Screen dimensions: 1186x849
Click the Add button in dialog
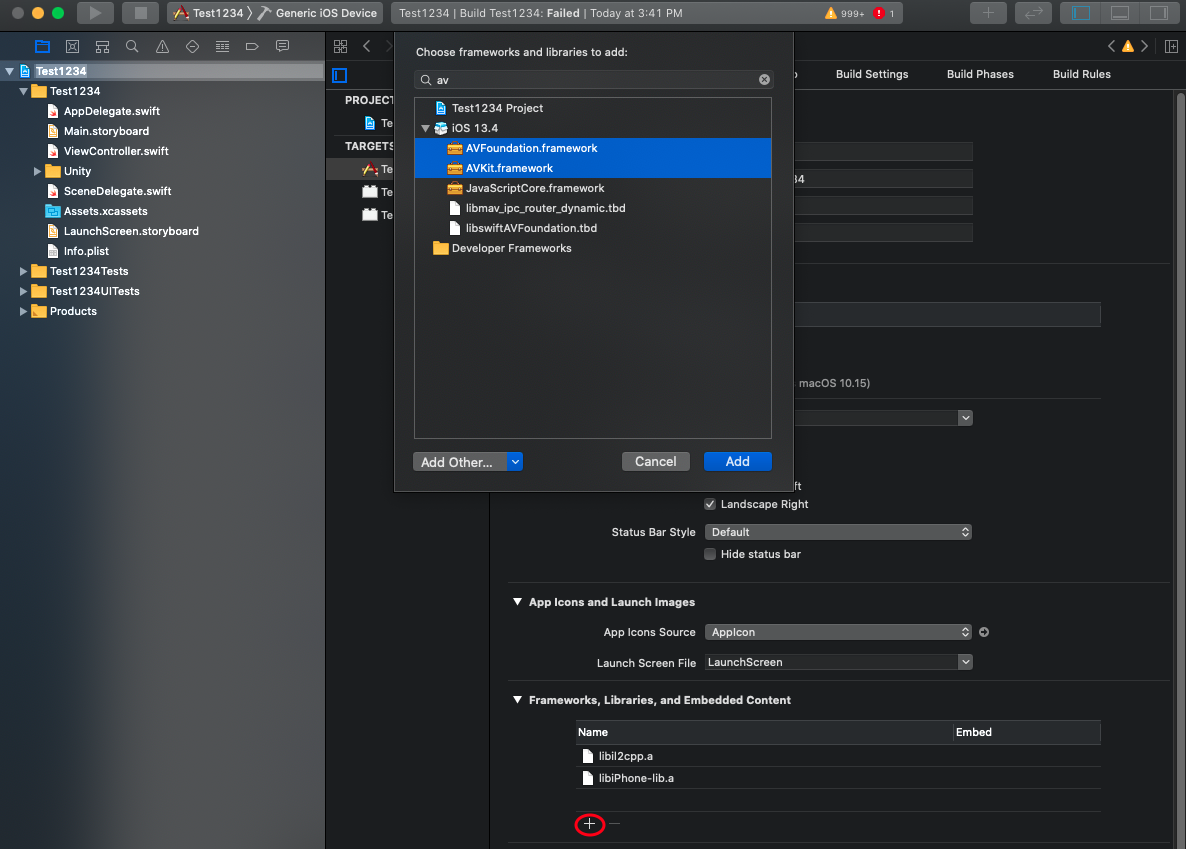tap(737, 462)
